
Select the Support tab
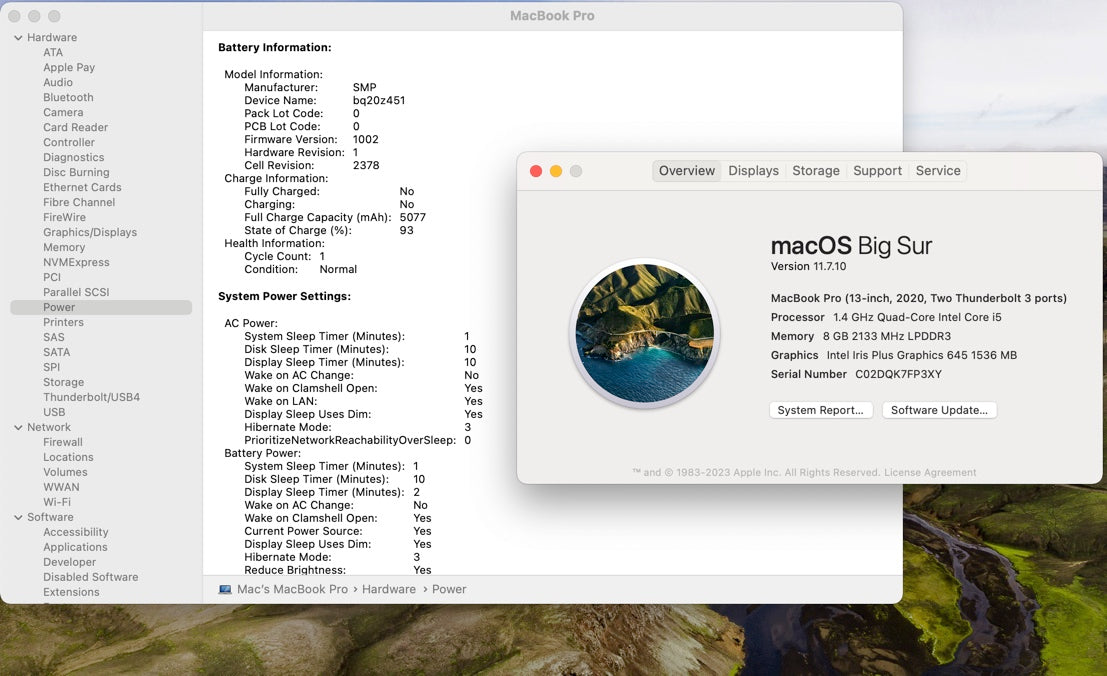tap(877, 171)
